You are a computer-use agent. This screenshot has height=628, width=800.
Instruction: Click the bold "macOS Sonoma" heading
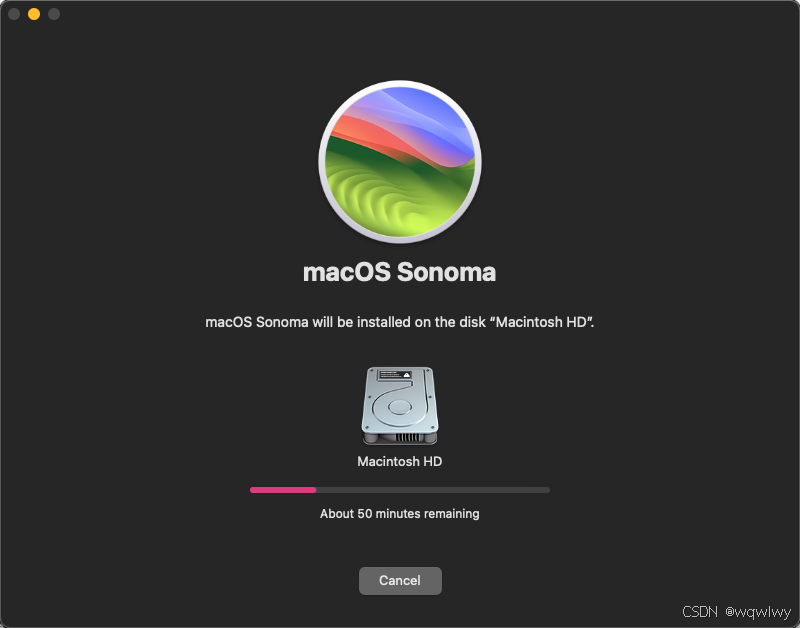pos(399,272)
